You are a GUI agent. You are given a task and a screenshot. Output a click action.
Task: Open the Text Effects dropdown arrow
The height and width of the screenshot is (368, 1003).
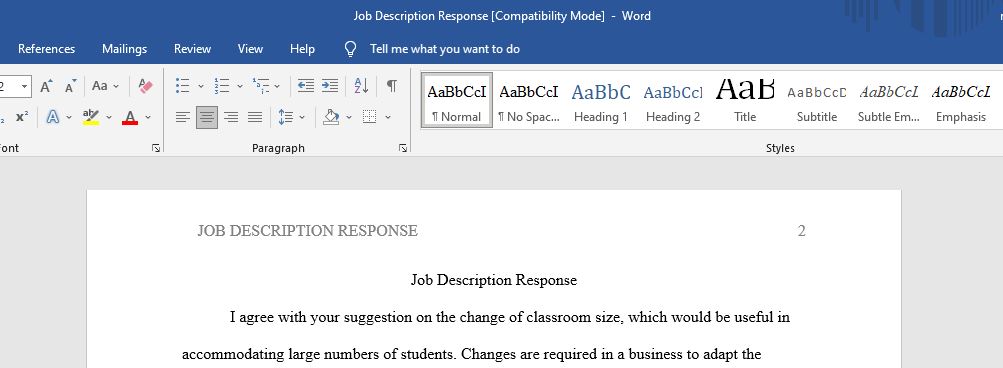(x=69, y=117)
